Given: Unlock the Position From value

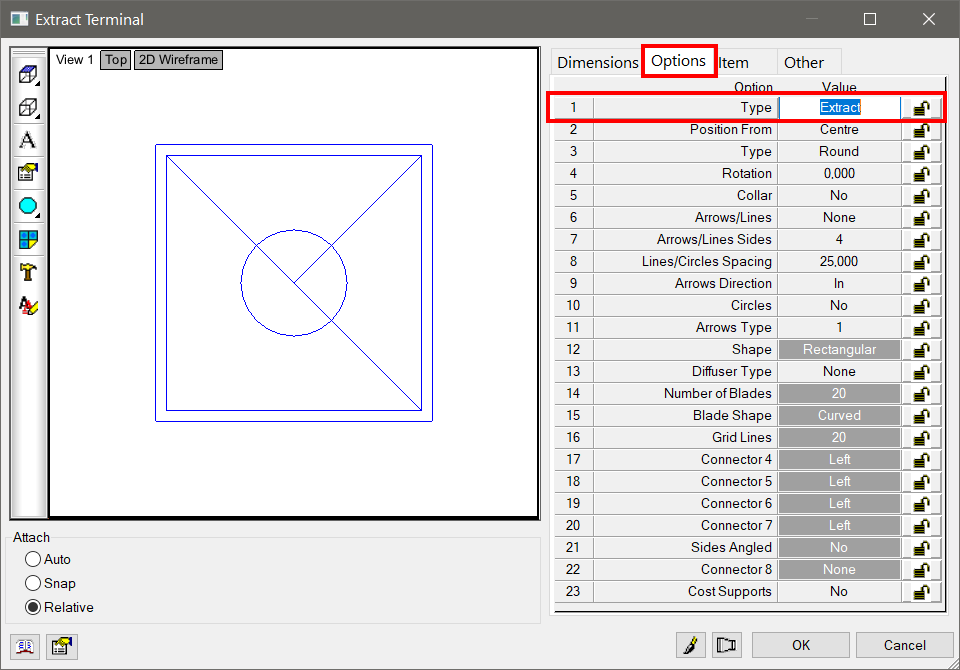Looking at the screenshot, I should click(x=919, y=129).
